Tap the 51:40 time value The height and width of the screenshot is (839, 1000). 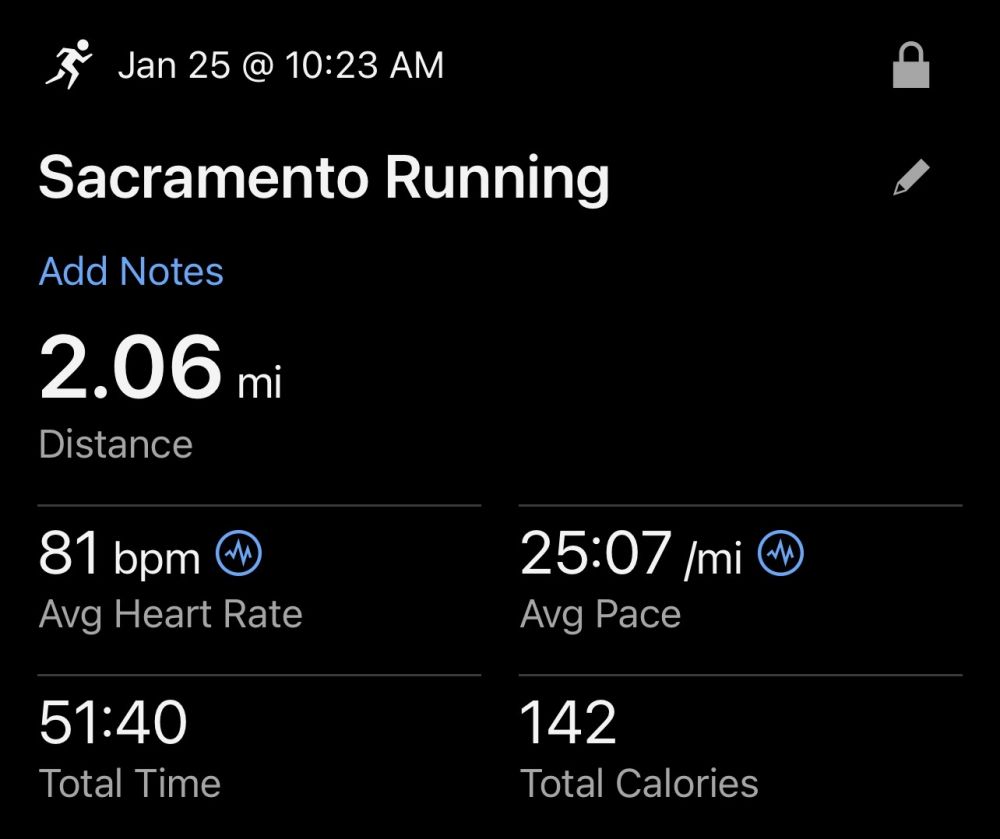(x=113, y=722)
